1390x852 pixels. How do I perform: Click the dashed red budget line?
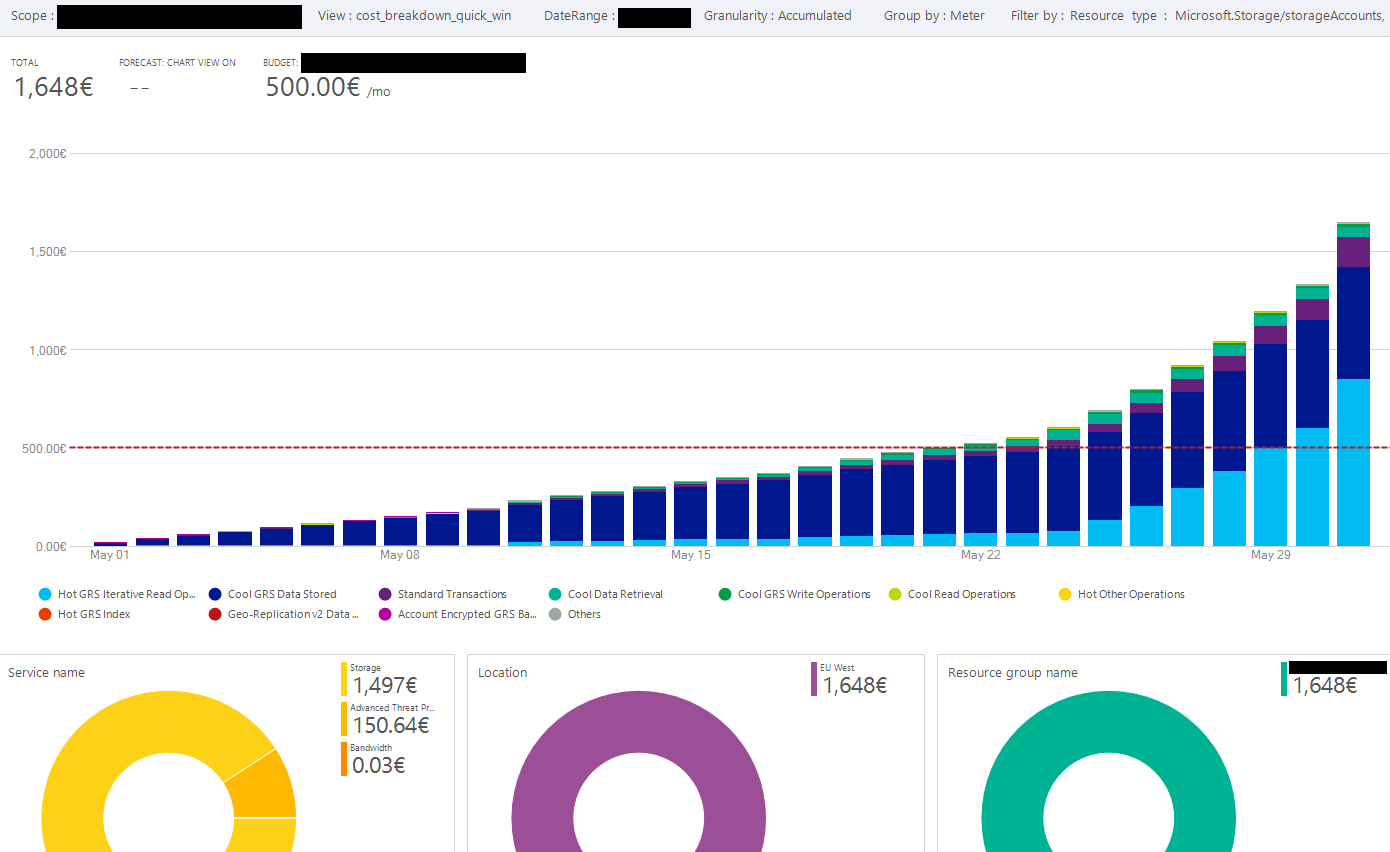click(730, 448)
